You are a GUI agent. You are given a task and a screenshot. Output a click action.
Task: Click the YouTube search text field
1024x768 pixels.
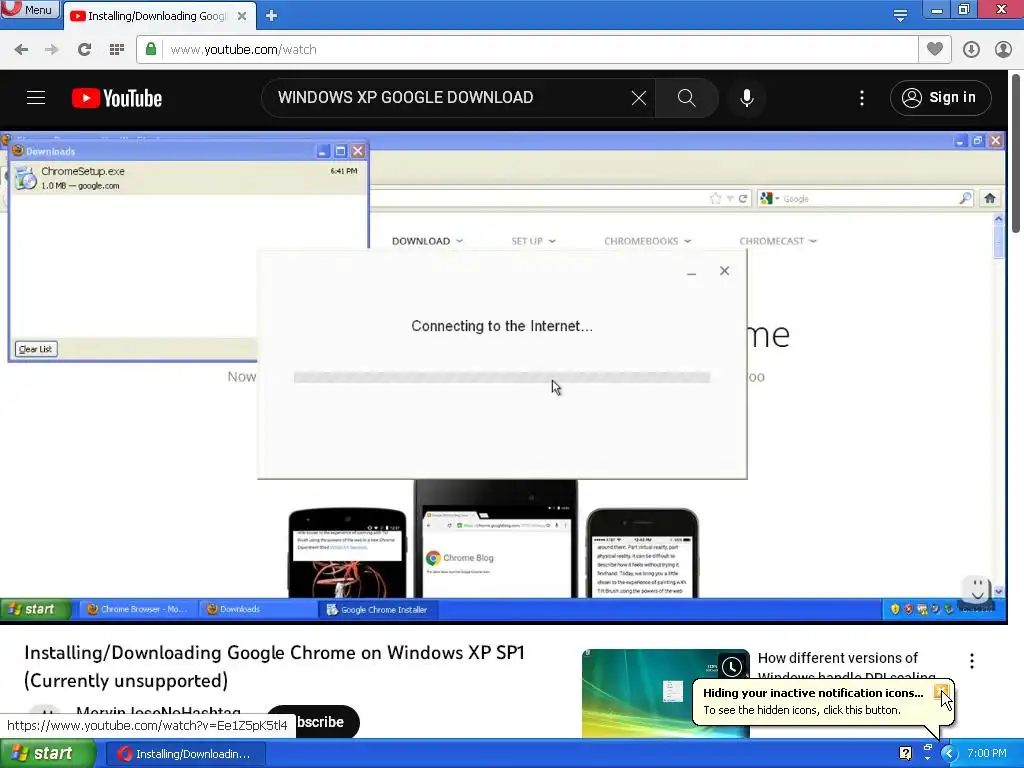point(451,98)
